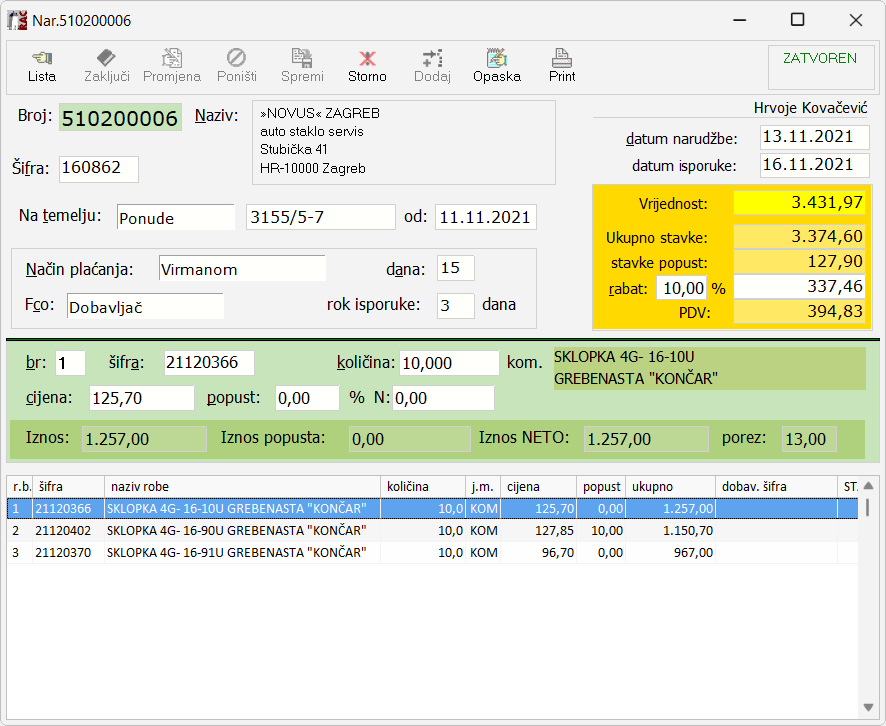Screen dimensions: 886x726
Task: Click the Spremi save icon
Action: point(302,66)
